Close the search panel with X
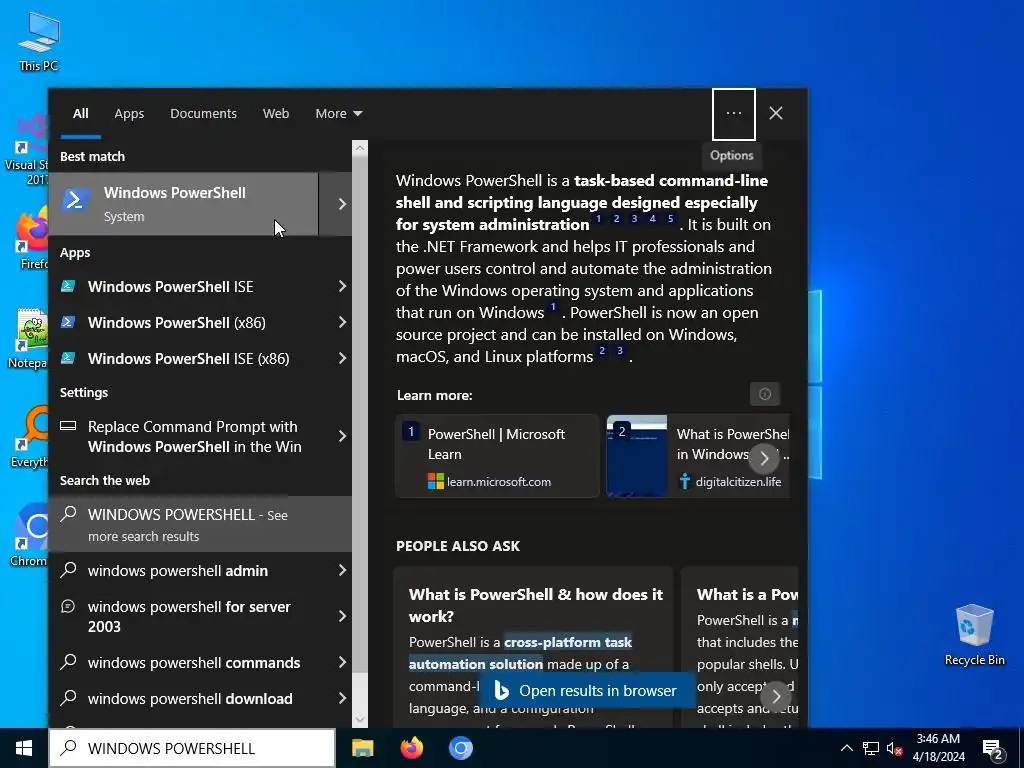This screenshot has width=1024, height=768. pyautogui.click(x=776, y=114)
